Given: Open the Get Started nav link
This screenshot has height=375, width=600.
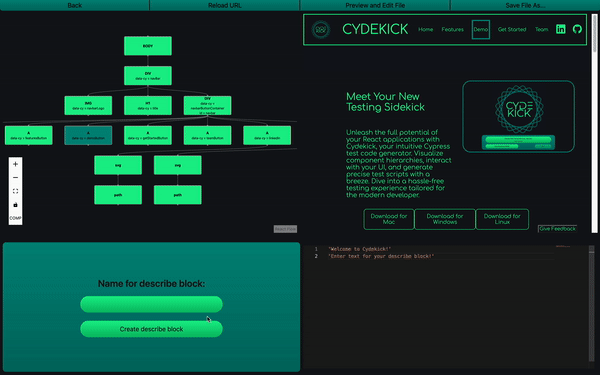Looking at the screenshot, I should (x=512, y=29).
